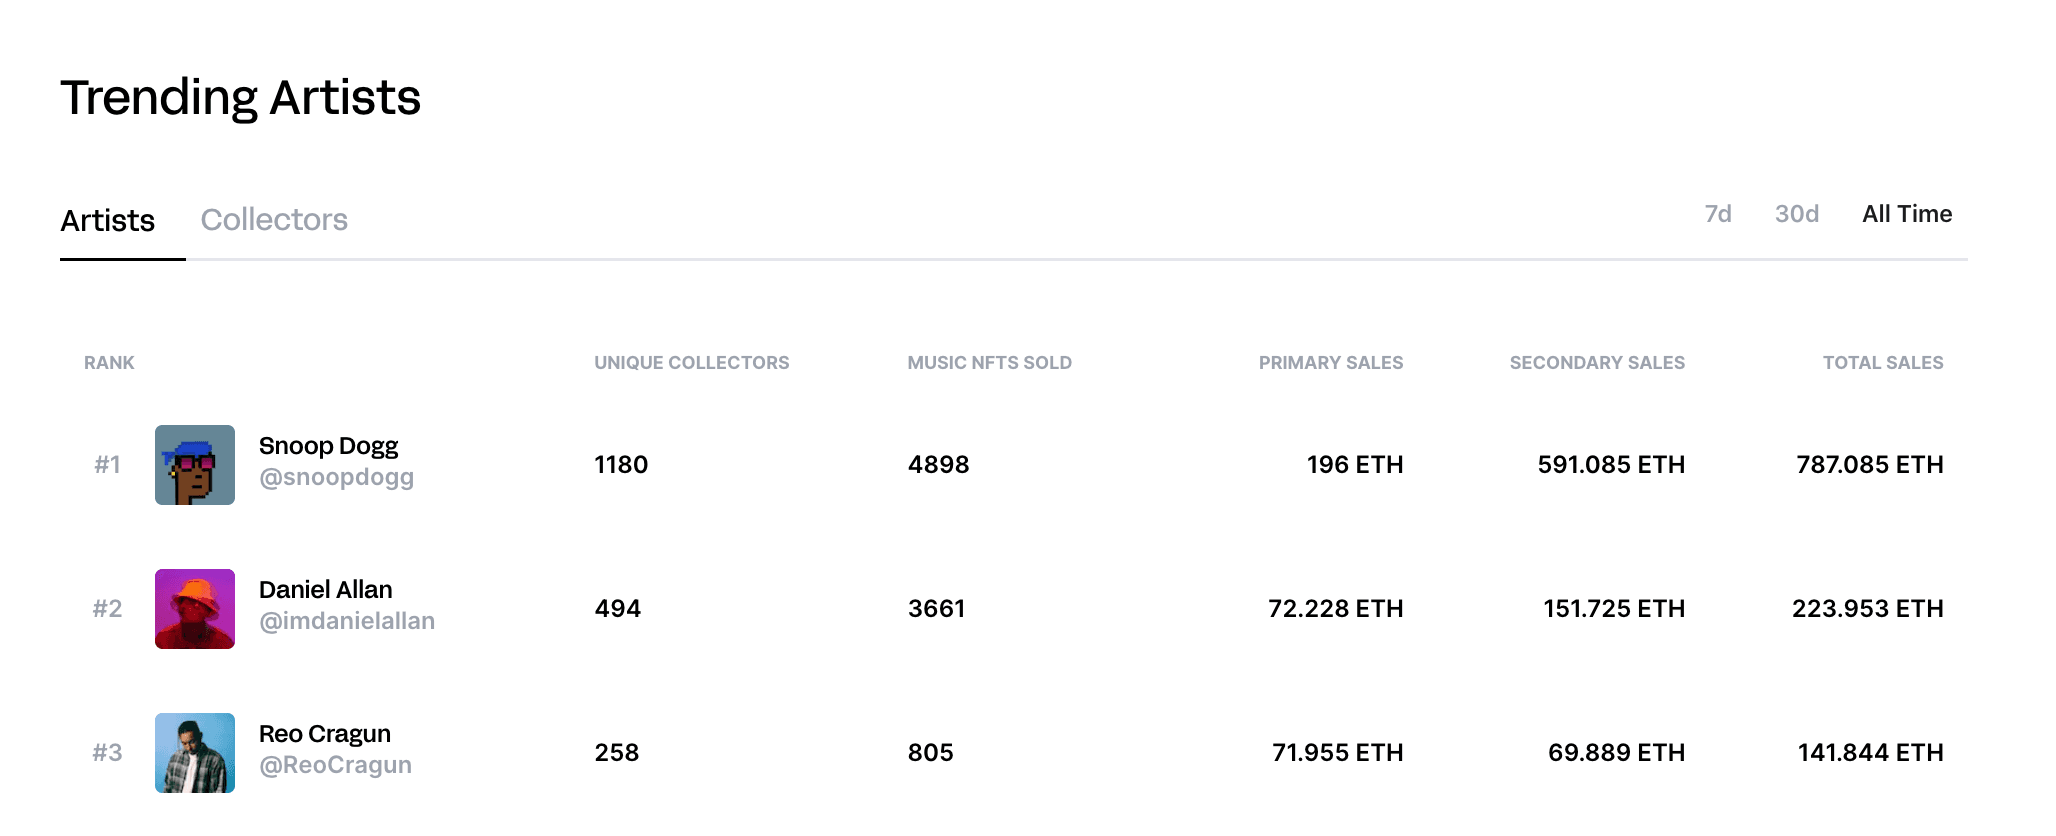2056x836 pixels.
Task: Open the @ReoCragun handle link
Action: click(x=335, y=765)
